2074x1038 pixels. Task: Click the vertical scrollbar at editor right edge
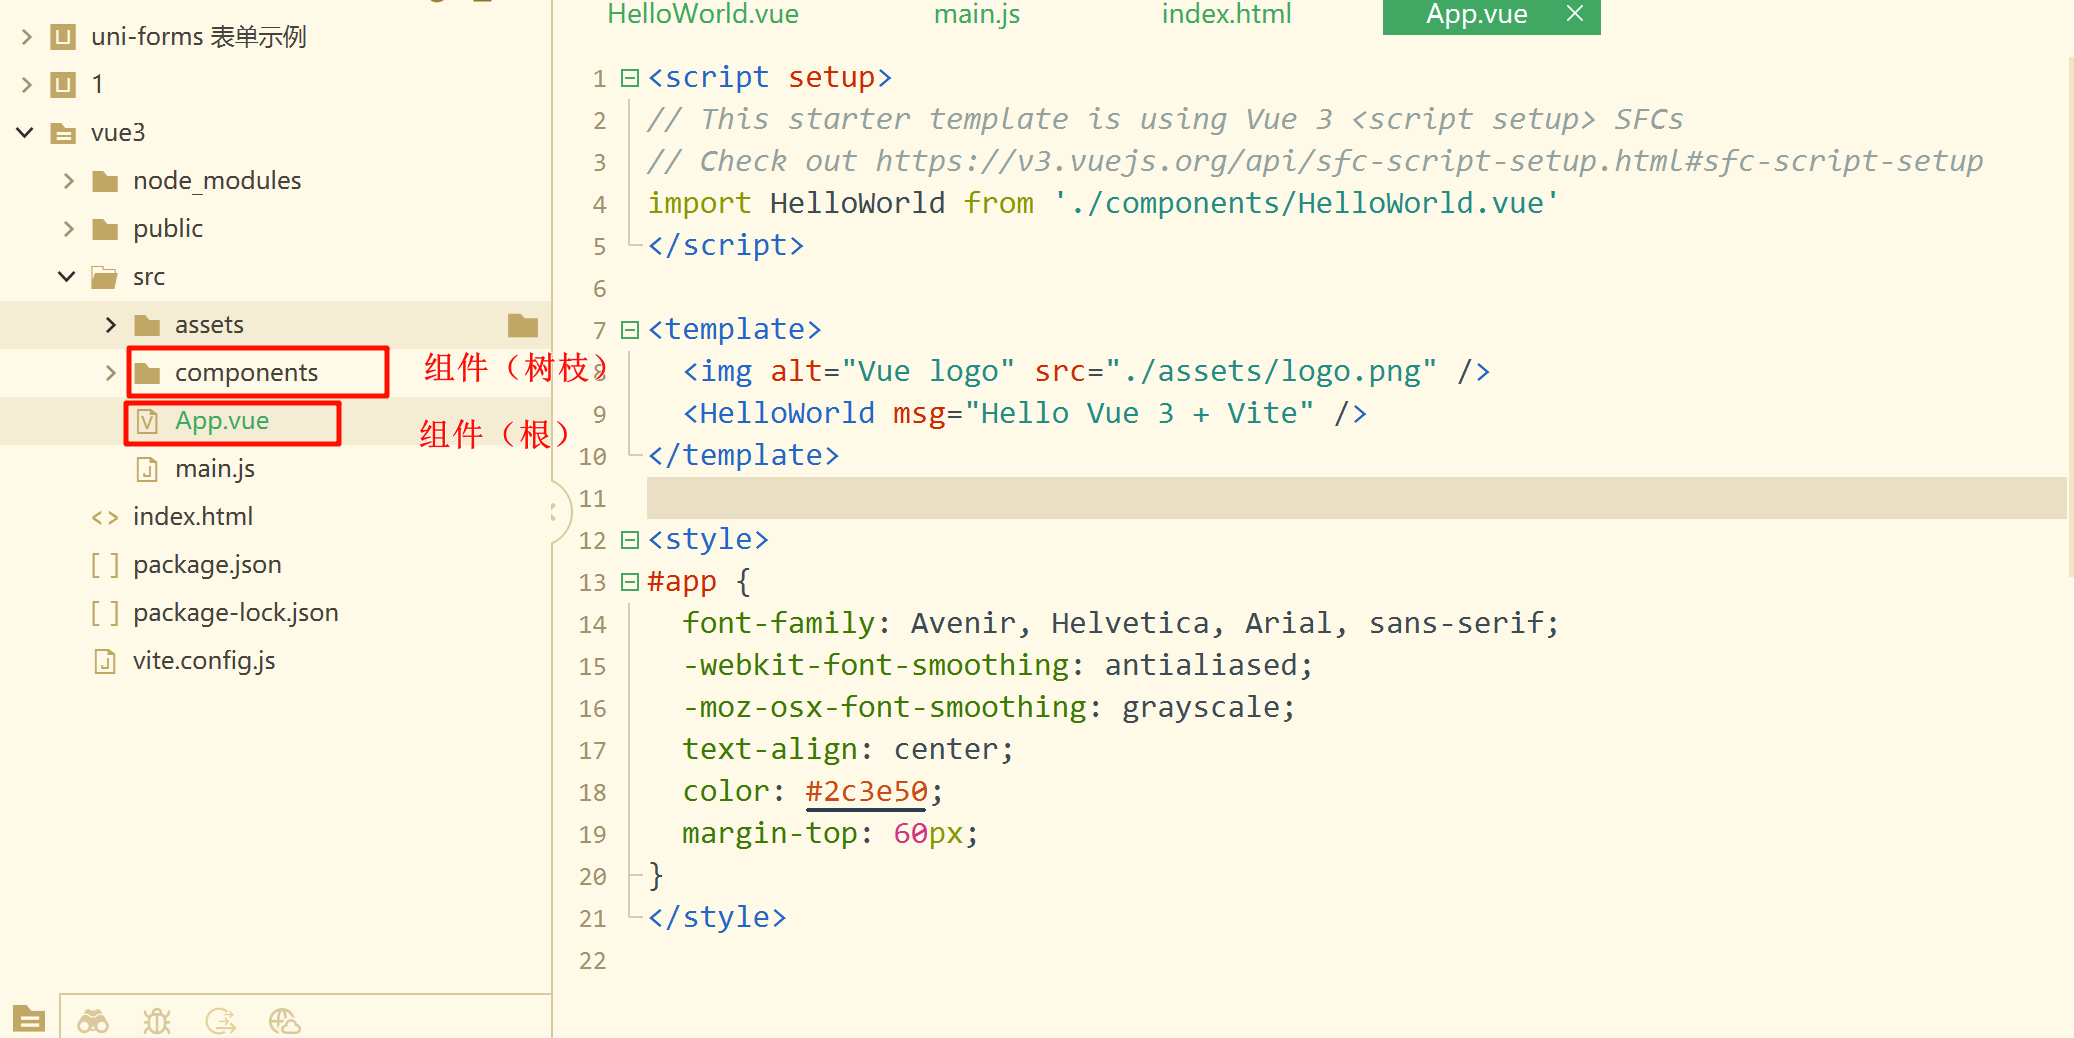click(2069, 300)
